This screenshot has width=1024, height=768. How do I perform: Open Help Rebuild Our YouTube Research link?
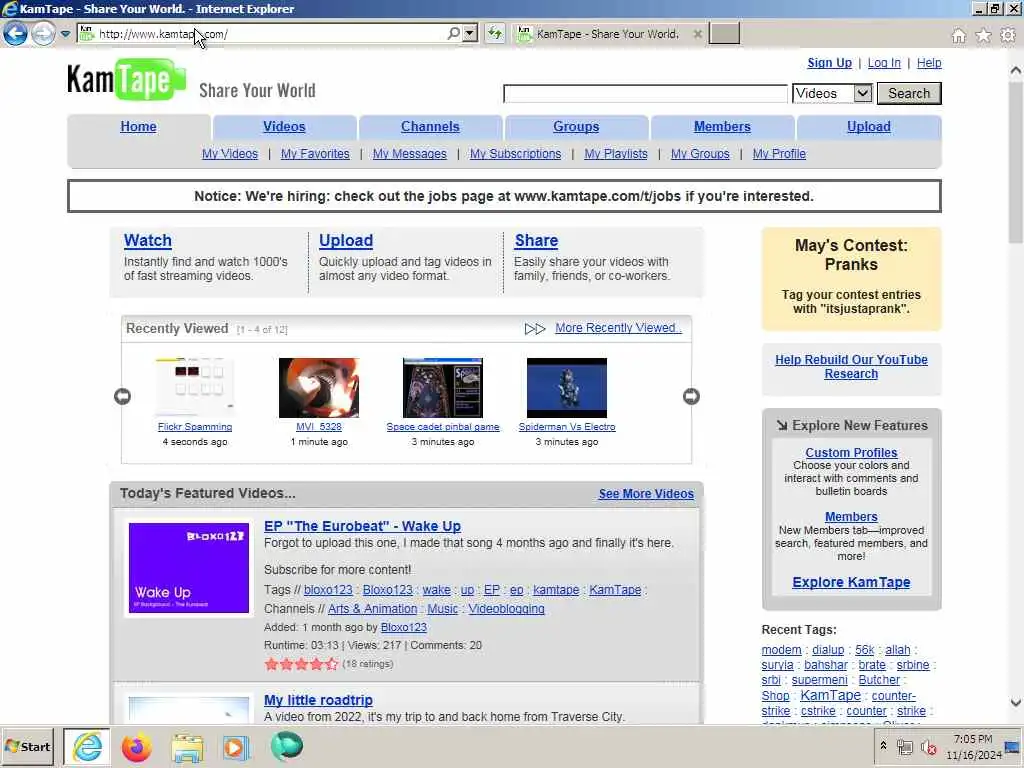pyautogui.click(x=851, y=366)
